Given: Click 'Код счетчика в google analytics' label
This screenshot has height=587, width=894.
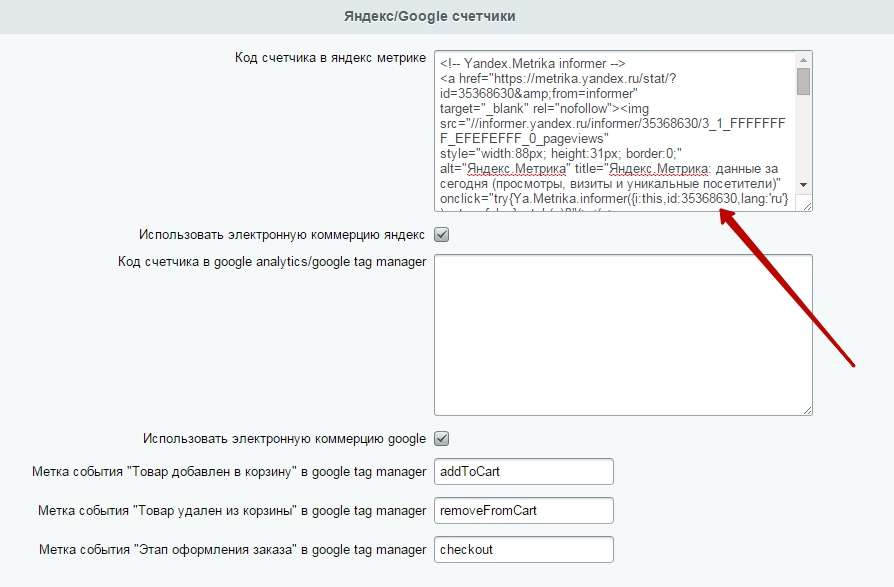Looking at the screenshot, I should tap(272, 262).
